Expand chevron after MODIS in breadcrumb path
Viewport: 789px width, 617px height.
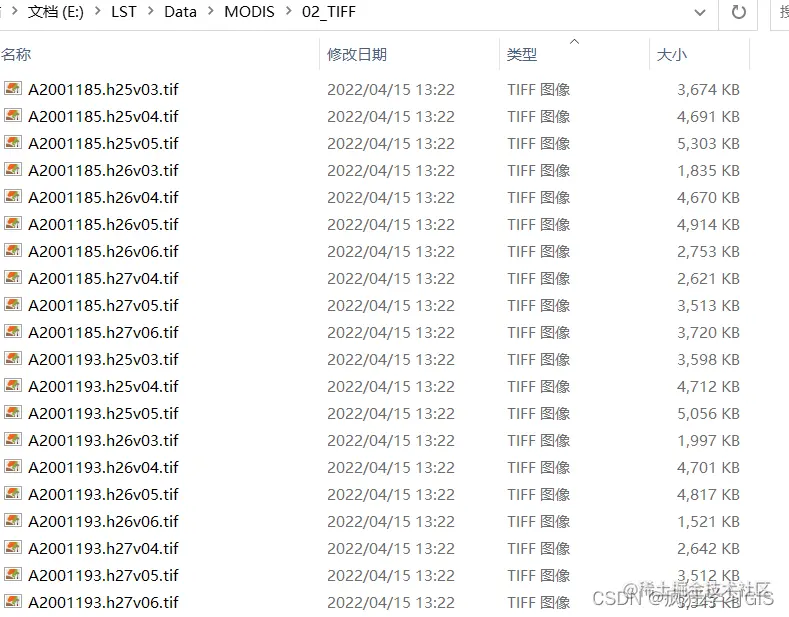(x=288, y=11)
